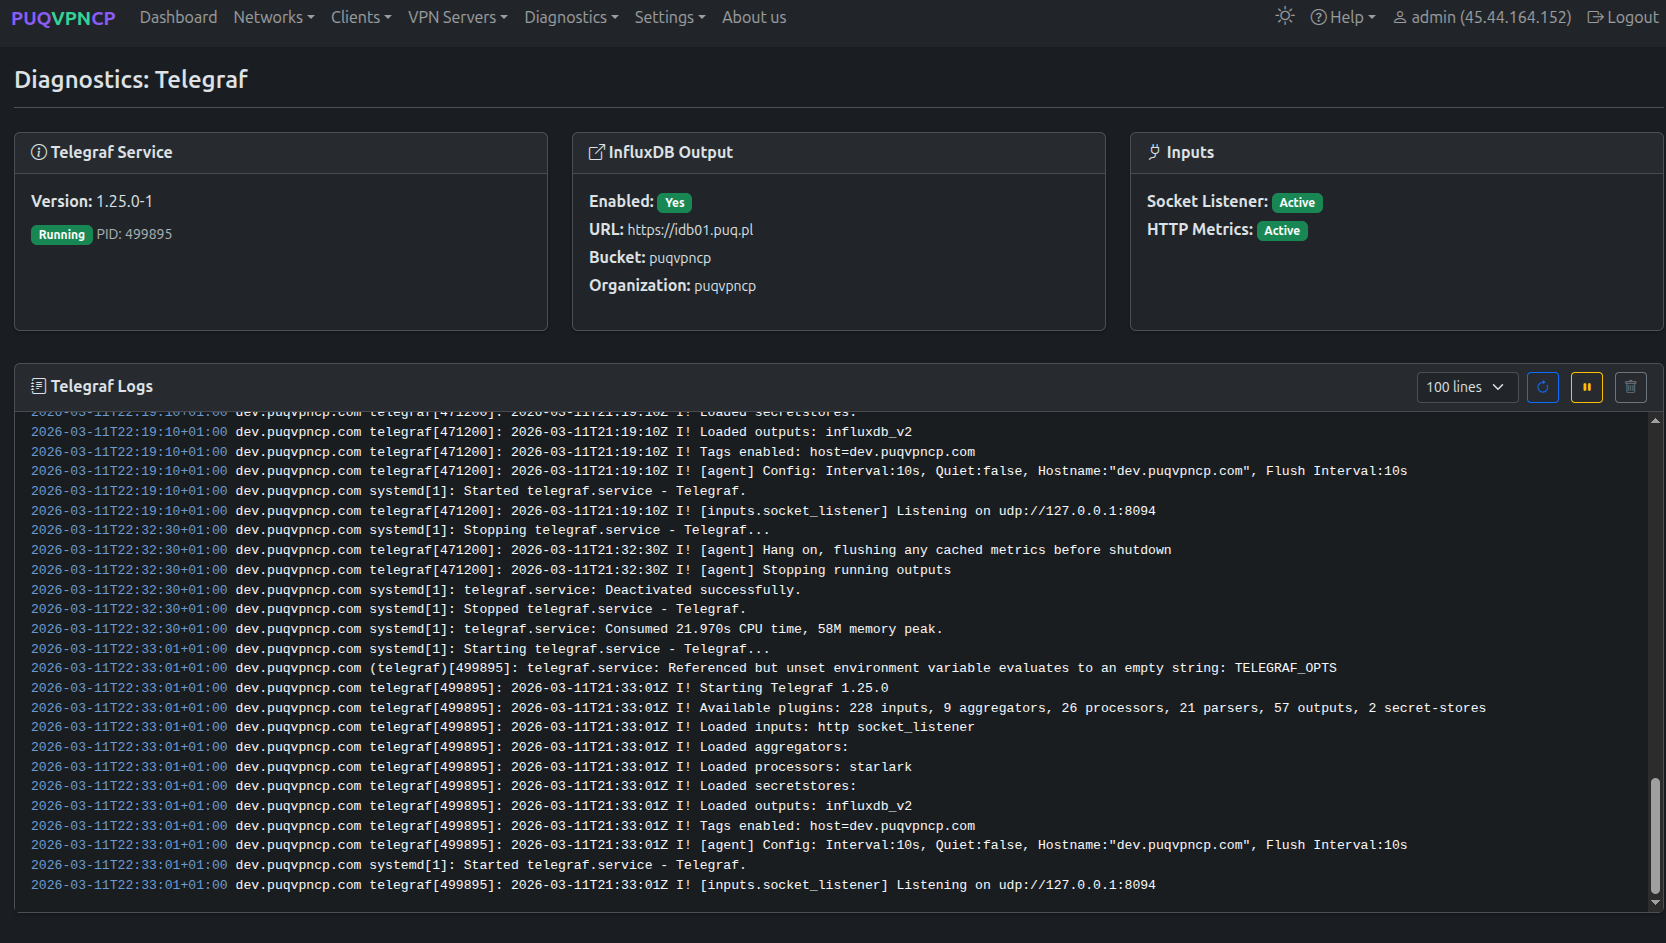This screenshot has width=1666, height=943.
Task: Click log line 'Hang on, flushing any cached metrics'
Action: (601, 550)
